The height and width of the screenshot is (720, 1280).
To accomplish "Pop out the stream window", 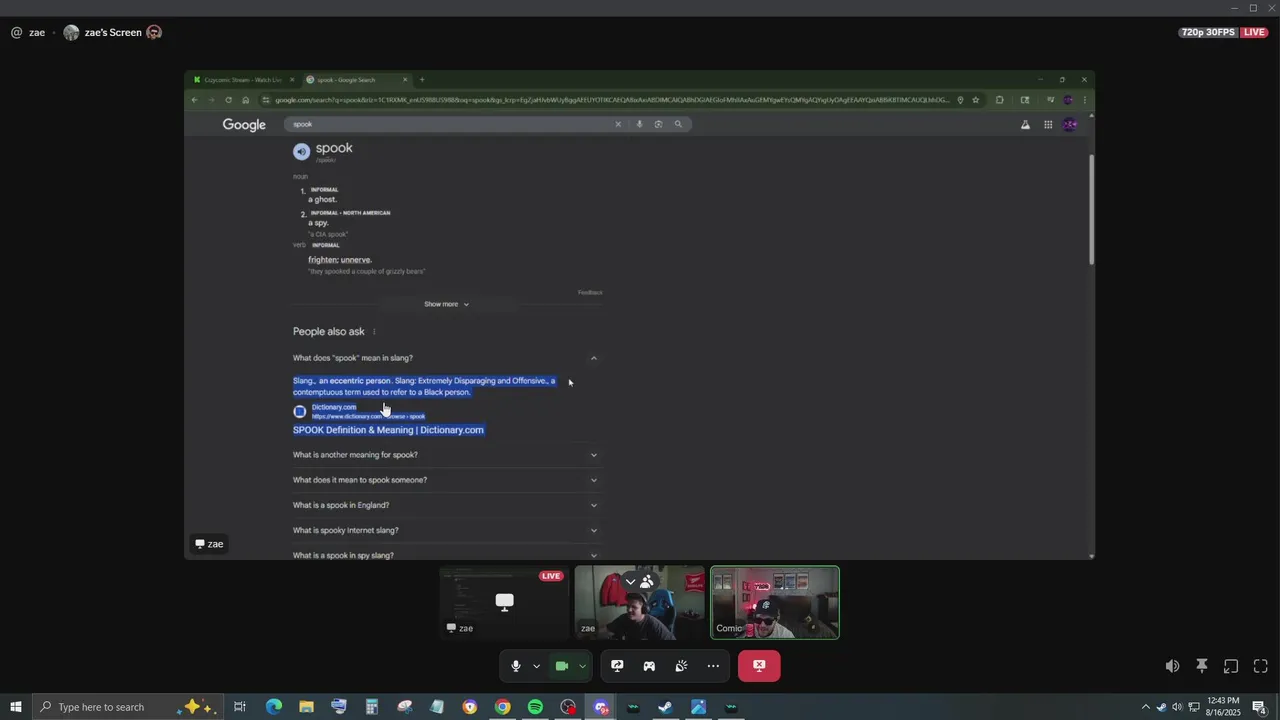I will point(1231,666).
